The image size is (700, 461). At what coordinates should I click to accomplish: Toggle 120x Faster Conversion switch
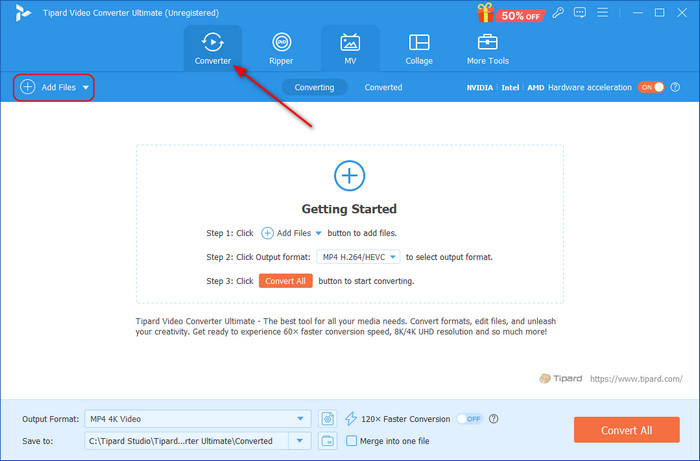469,419
